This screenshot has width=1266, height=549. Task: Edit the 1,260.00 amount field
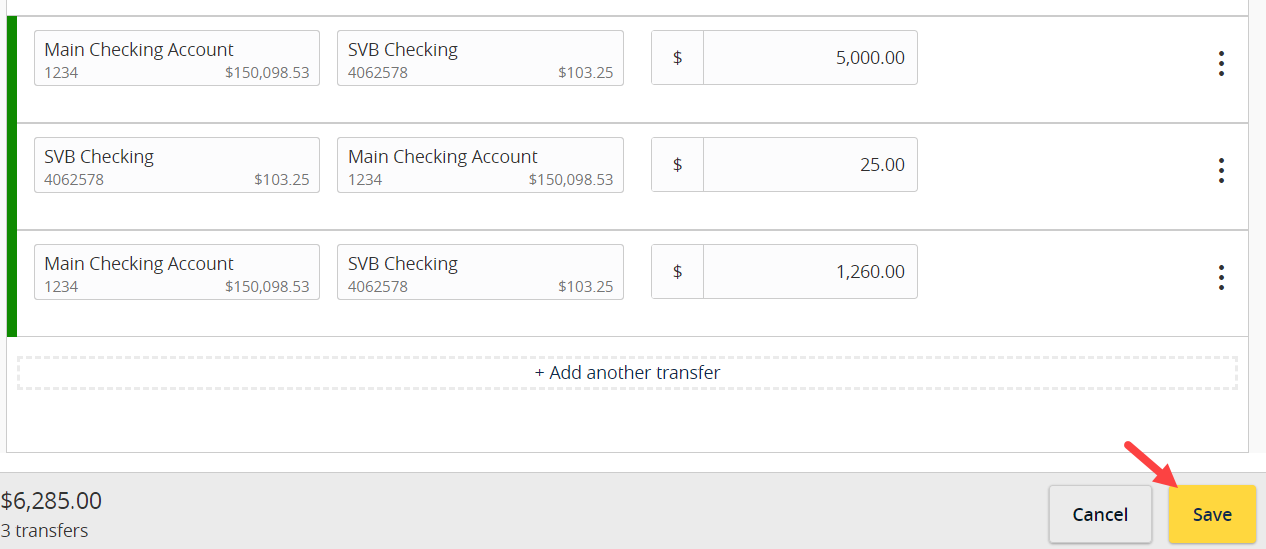[810, 272]
